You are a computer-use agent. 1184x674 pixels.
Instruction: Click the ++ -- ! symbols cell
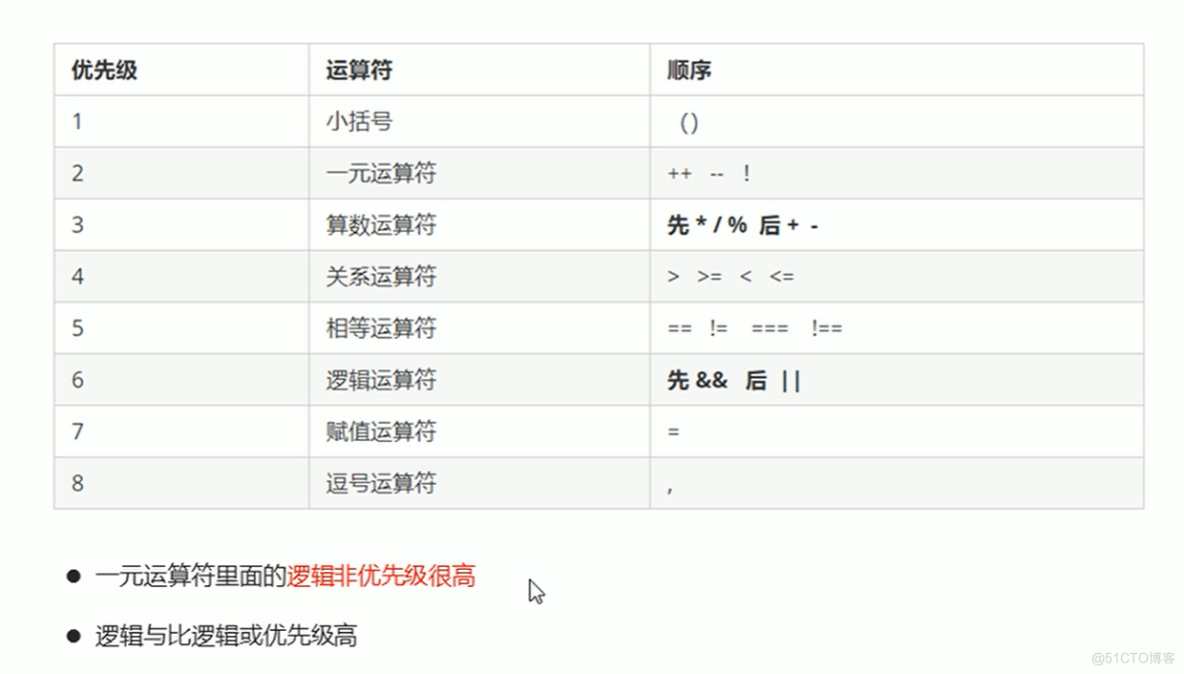point(710,173)
